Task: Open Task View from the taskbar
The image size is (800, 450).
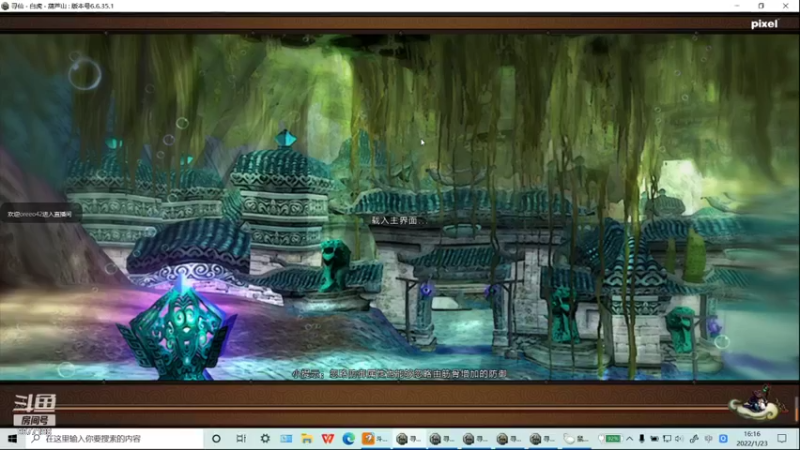Action: point(241,439)
